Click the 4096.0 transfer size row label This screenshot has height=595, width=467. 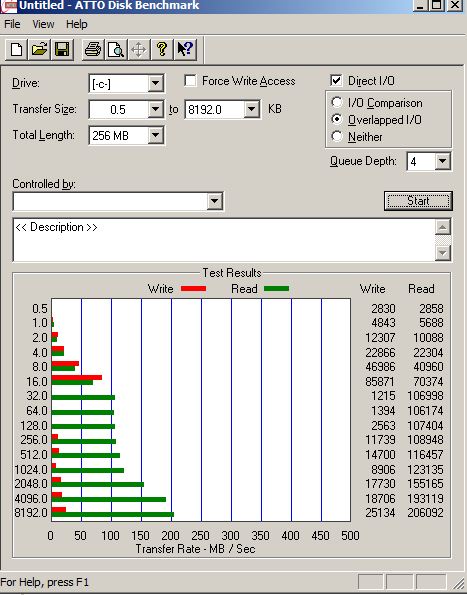[x=31, y=498]
